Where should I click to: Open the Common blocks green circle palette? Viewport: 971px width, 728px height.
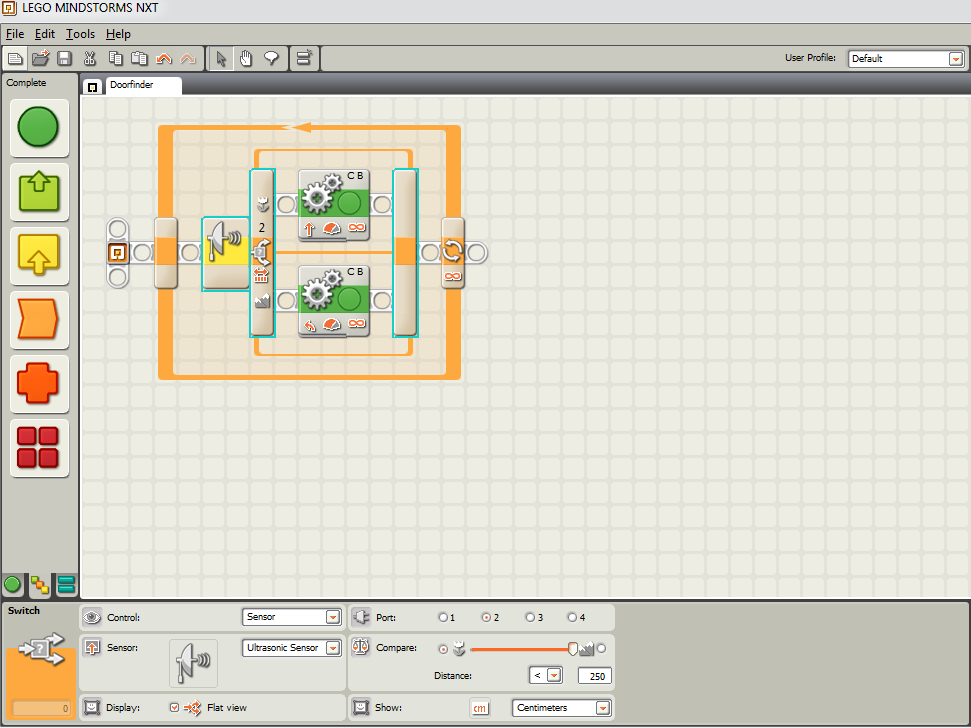38,128
